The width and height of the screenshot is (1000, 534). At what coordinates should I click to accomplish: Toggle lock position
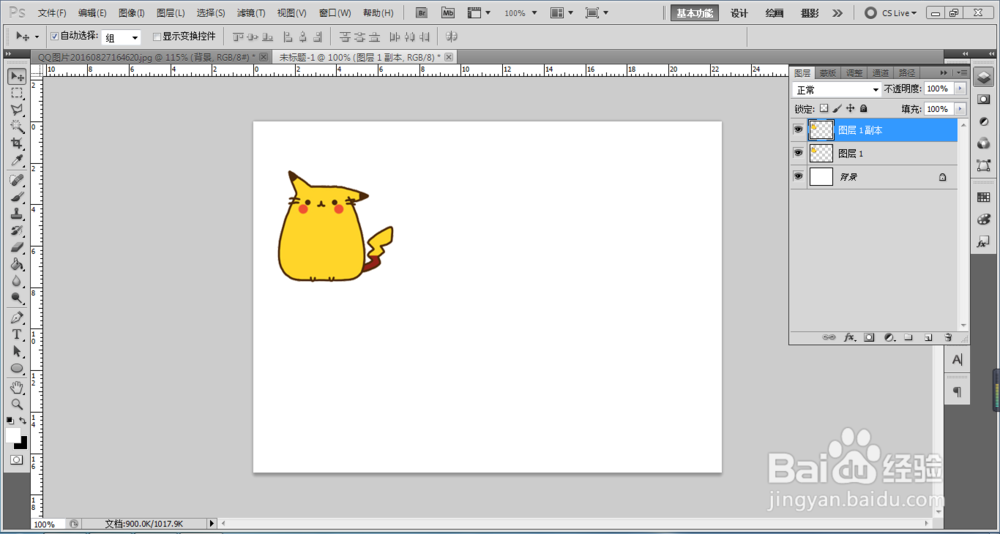(850, 108)
